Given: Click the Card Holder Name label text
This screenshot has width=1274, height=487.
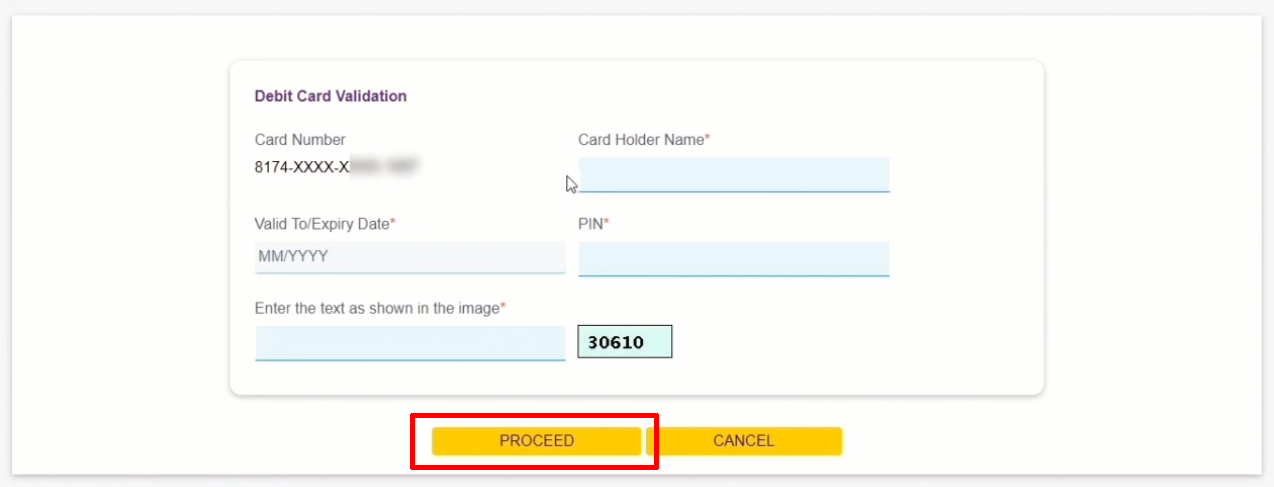Looking at the screenshot, I should pos(641,140).
